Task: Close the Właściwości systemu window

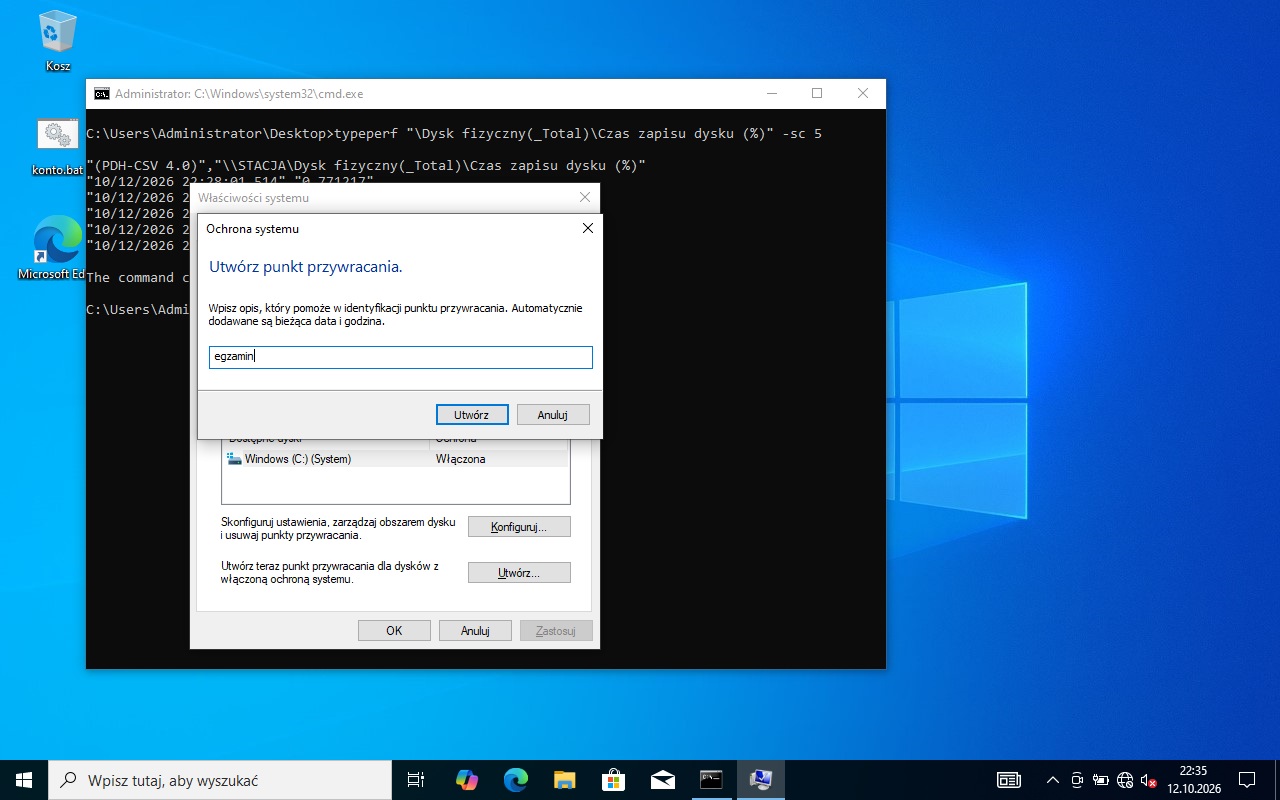Action: (585, 198)
